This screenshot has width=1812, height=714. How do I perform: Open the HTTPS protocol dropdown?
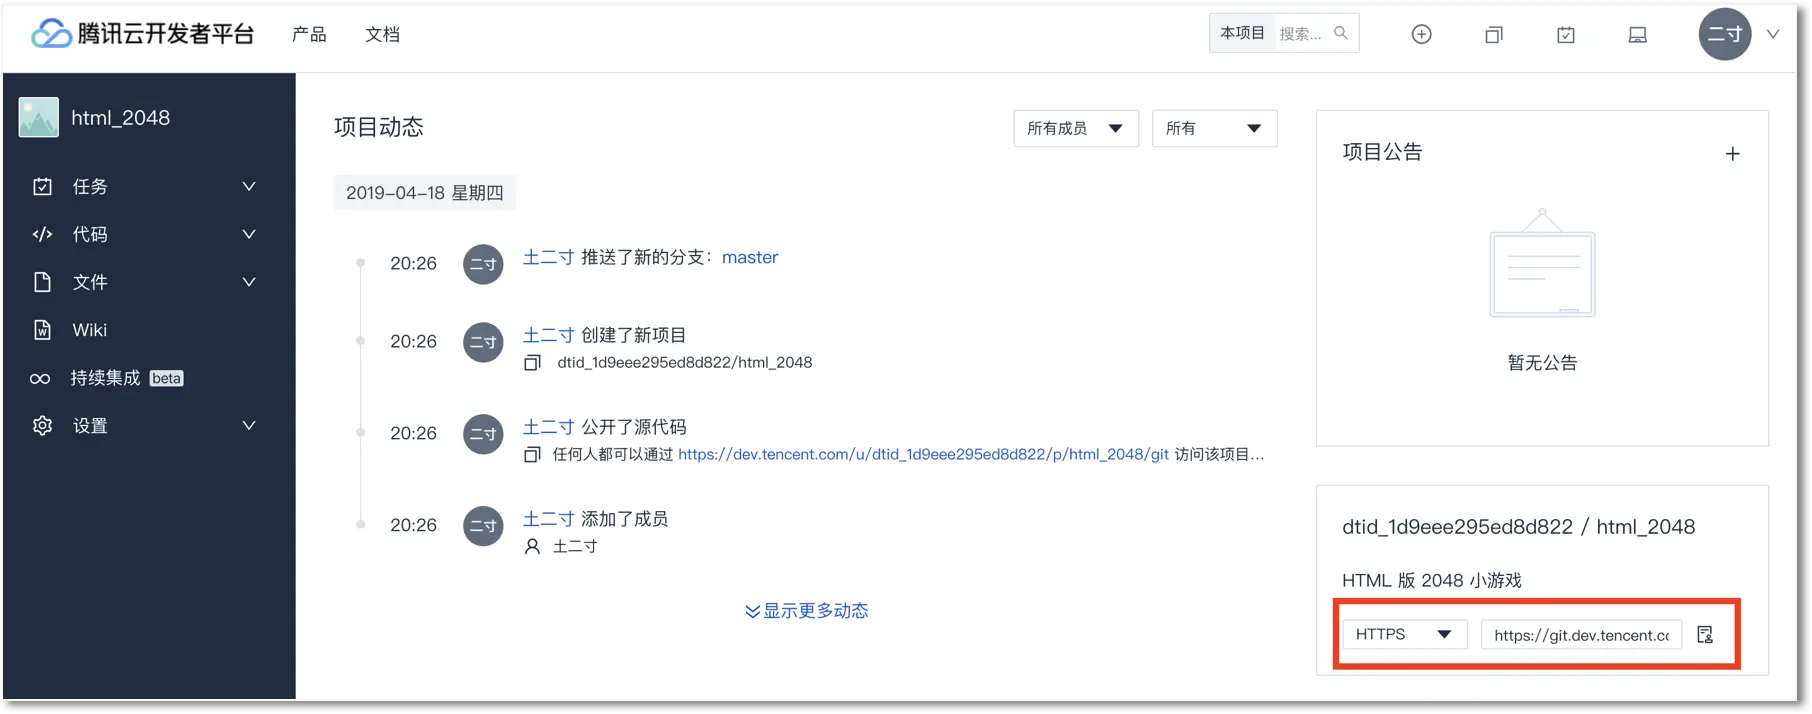(x=1405, y=635)
